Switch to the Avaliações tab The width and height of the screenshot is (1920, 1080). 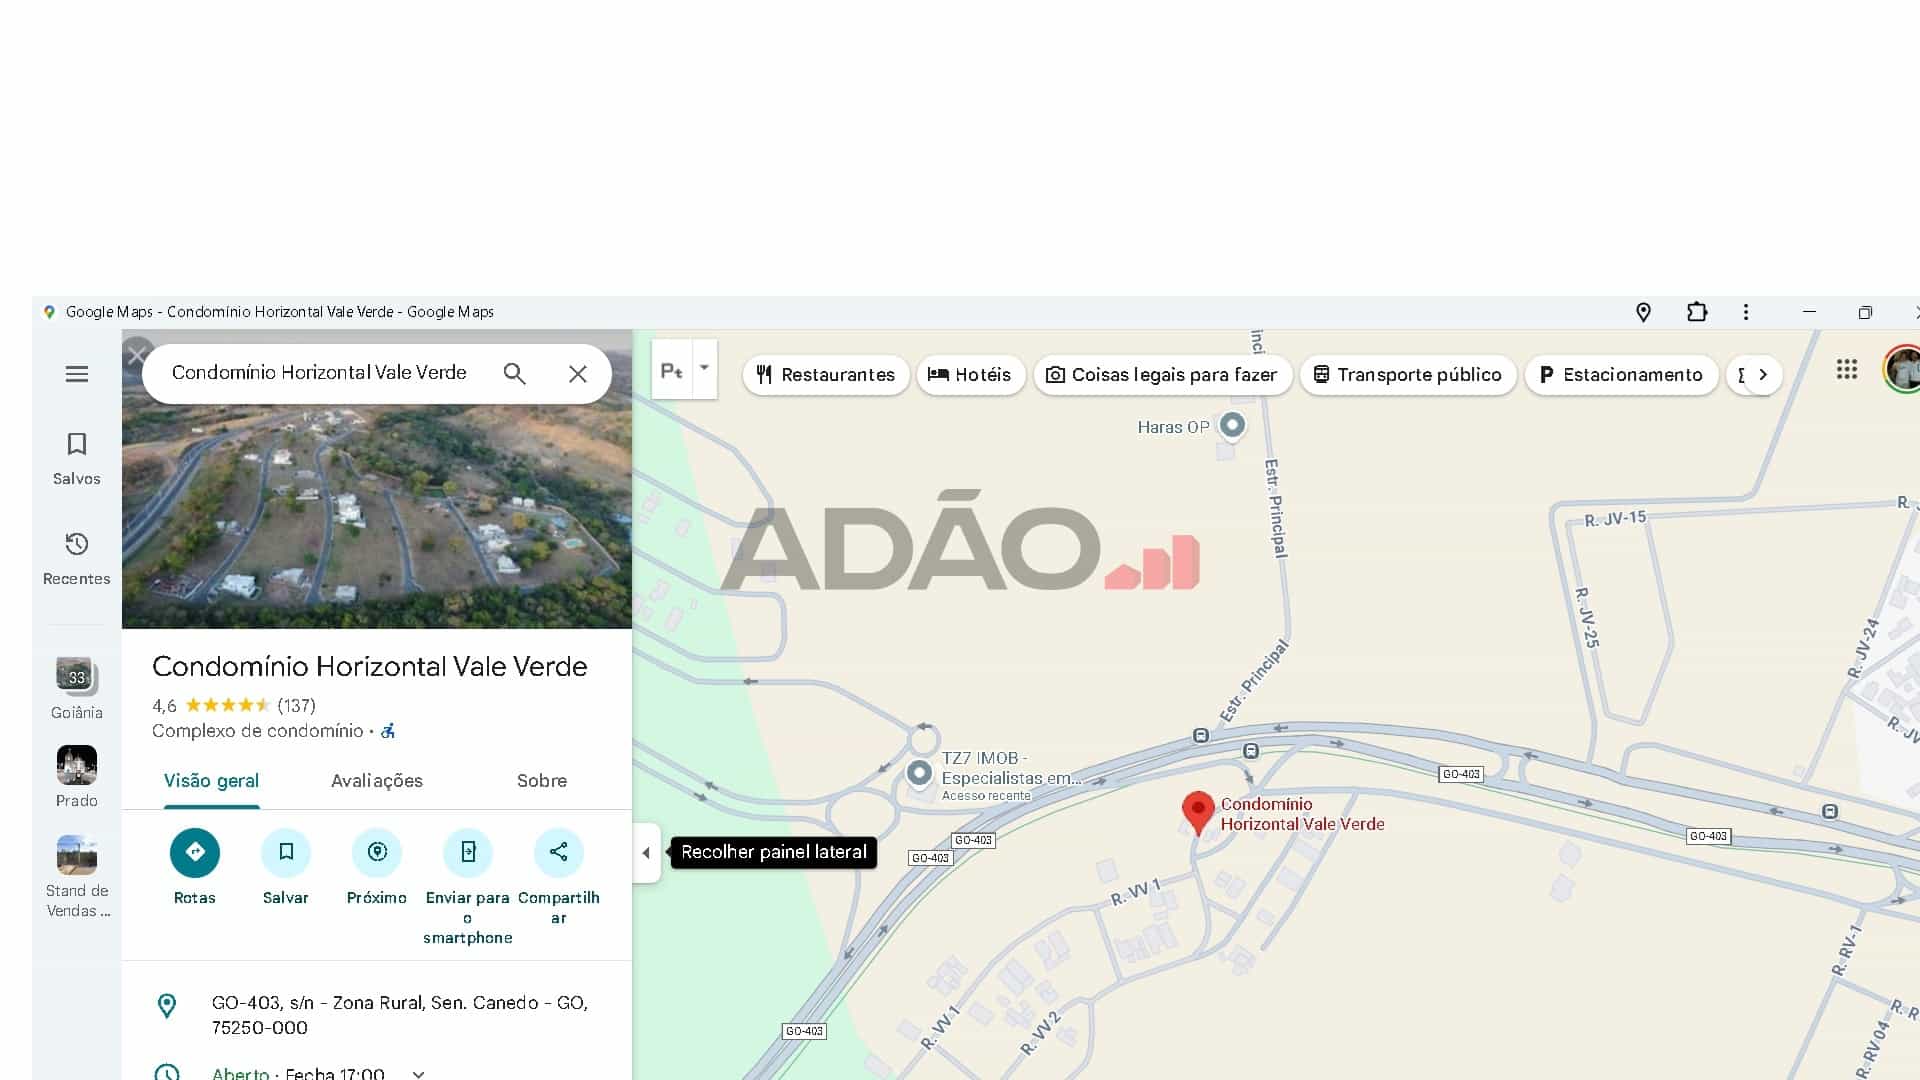(x=377, y=781)
